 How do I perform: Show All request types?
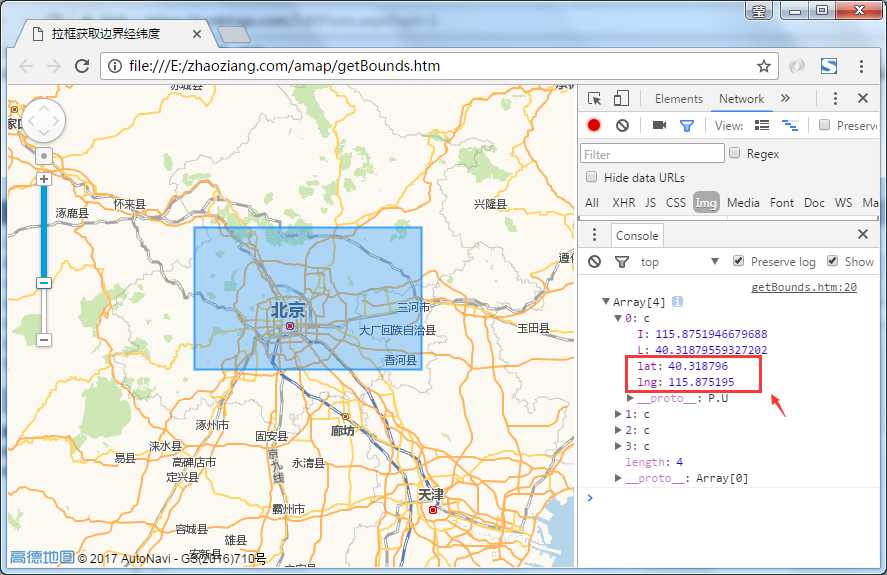(x=592, y=203)
